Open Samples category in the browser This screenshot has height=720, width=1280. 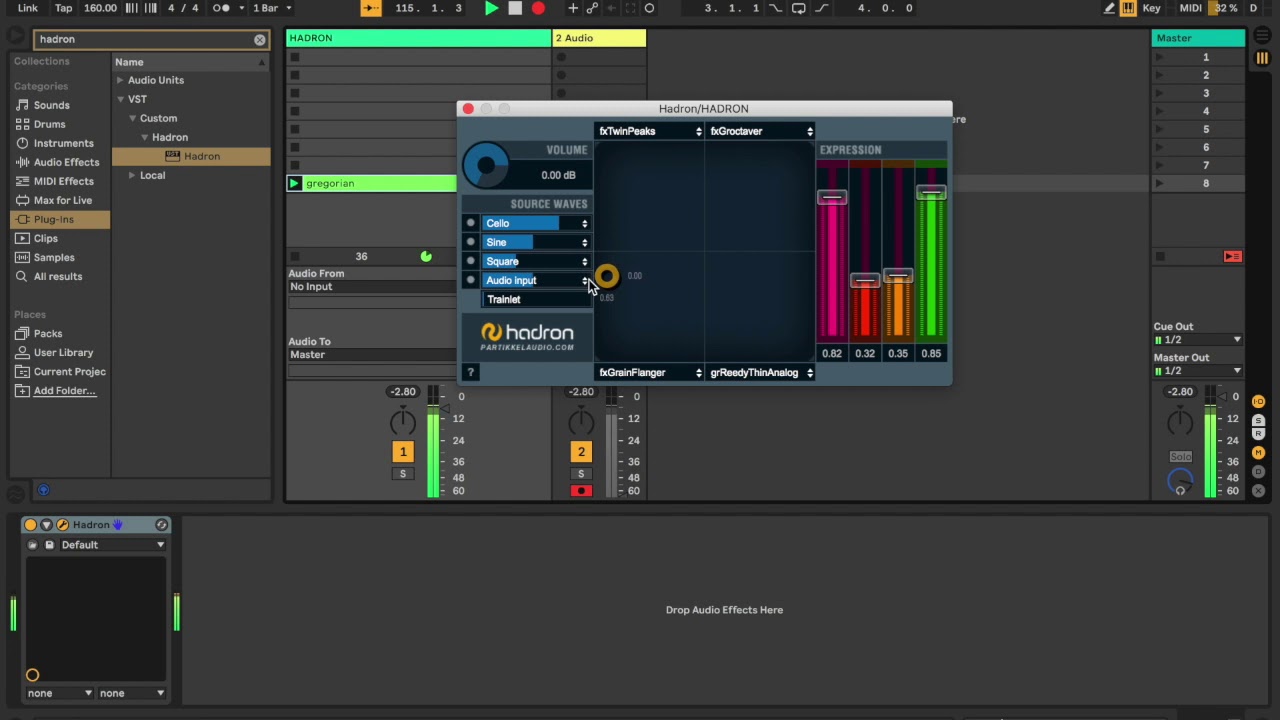pyautogui.click(x=54, y=257)
